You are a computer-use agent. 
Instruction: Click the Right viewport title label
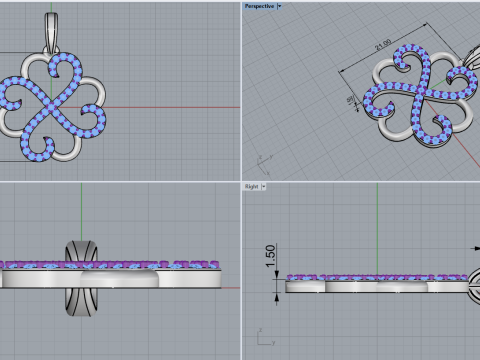251,187
